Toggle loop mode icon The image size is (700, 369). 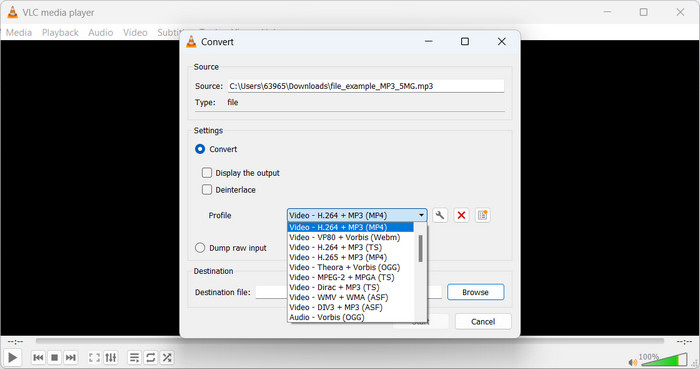click(150, 357)
